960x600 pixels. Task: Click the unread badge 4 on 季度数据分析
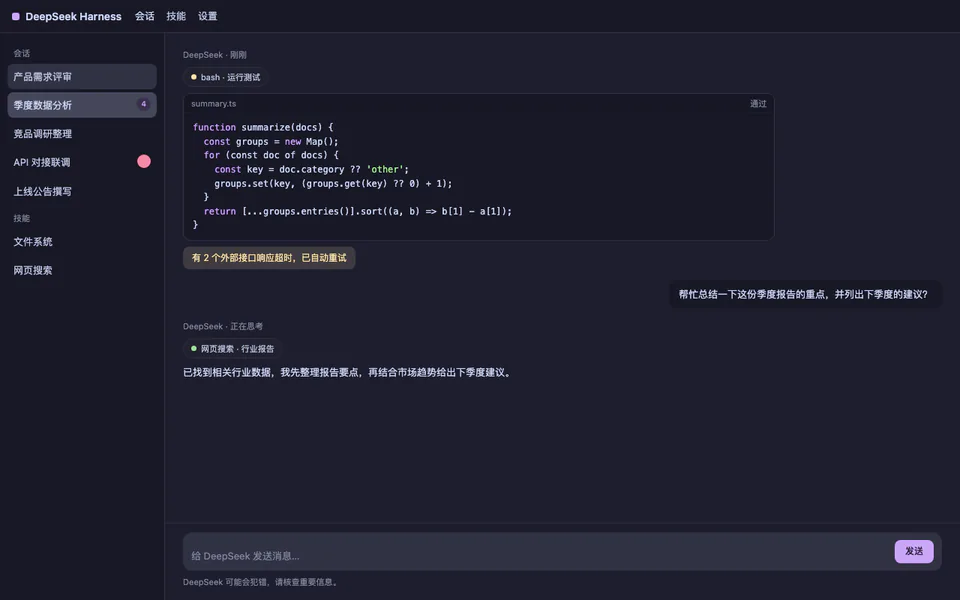[x=143, y=104]
